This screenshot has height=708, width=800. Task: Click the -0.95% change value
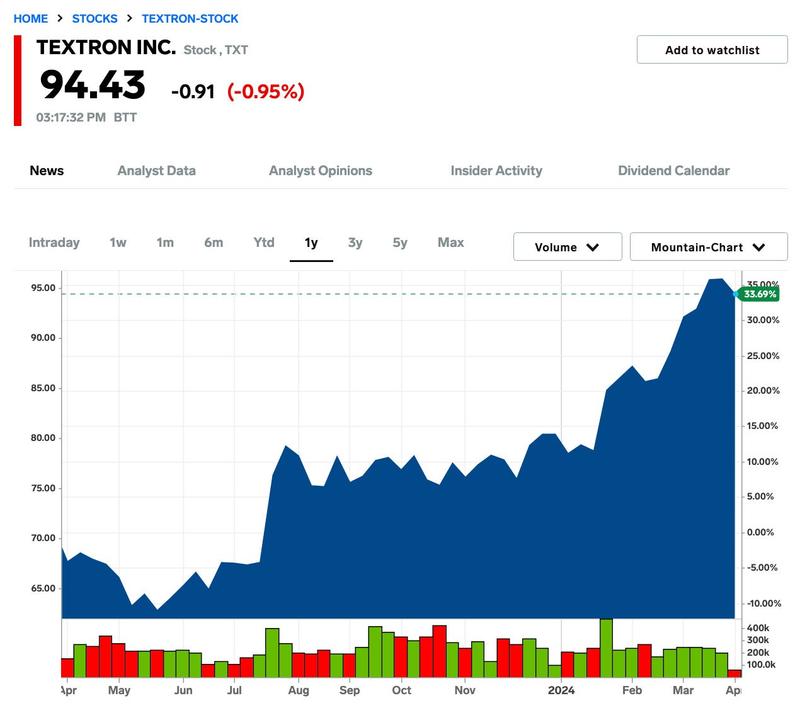(x=266, y=92)
